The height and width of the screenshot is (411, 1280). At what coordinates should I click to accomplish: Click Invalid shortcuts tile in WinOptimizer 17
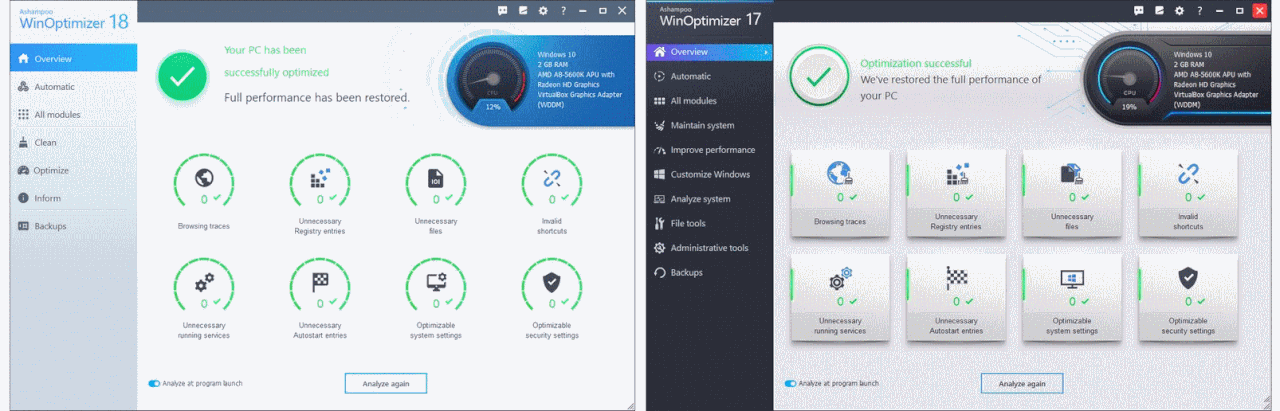(1188, 193)
